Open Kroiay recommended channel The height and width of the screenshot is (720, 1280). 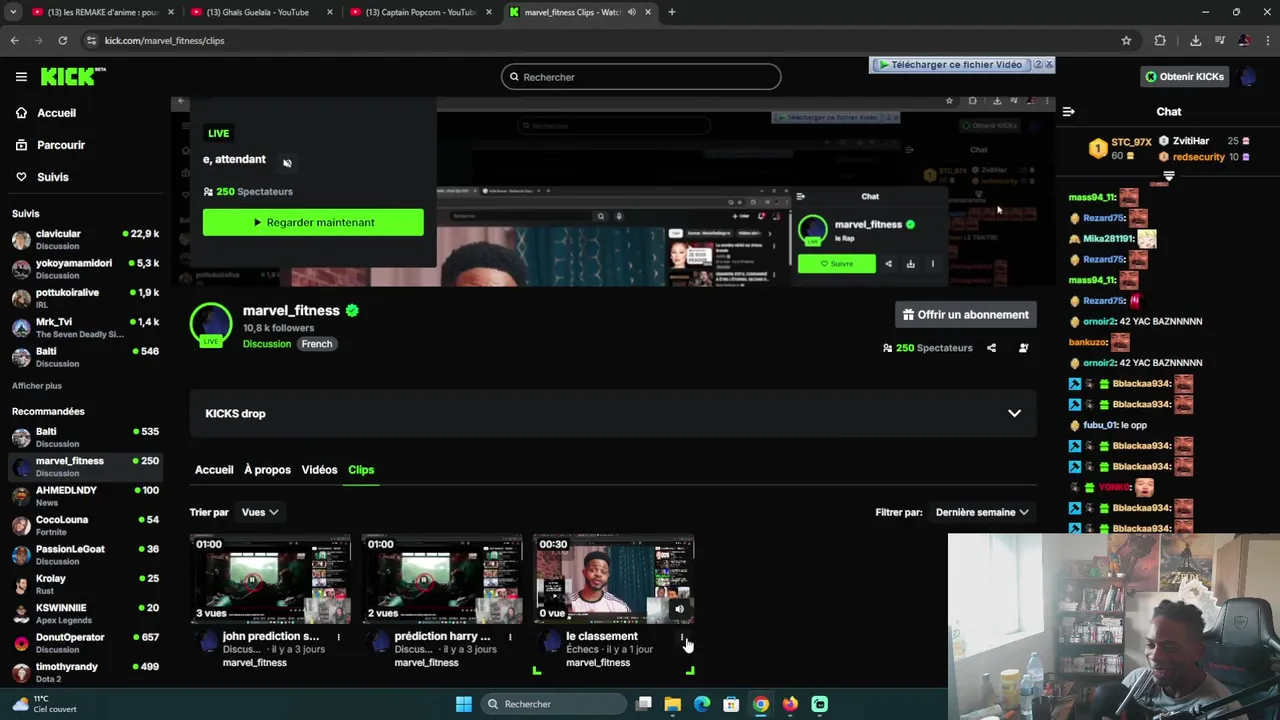[85, 584]
